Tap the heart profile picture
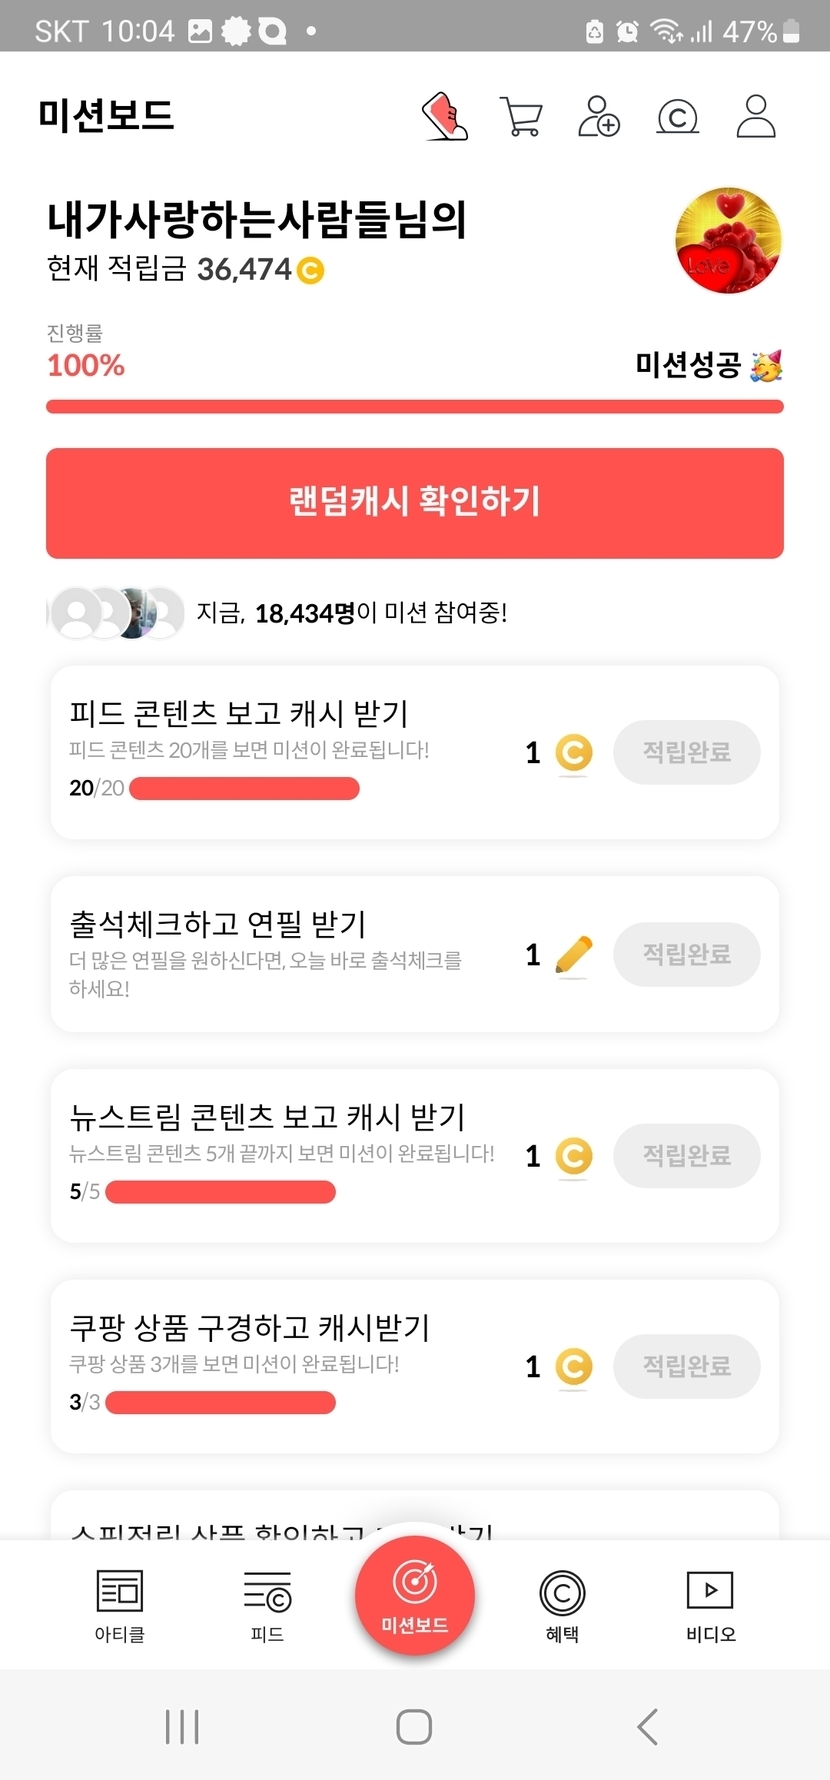The image size is (830, 1780). pos(728,240)
